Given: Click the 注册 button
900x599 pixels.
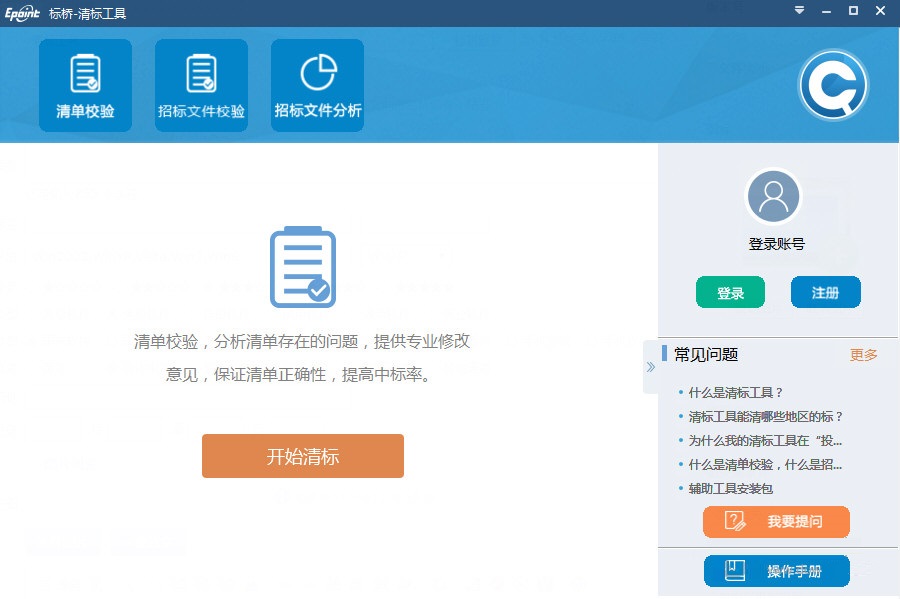Looking at the screenshot, I should [x=826, y=292].
